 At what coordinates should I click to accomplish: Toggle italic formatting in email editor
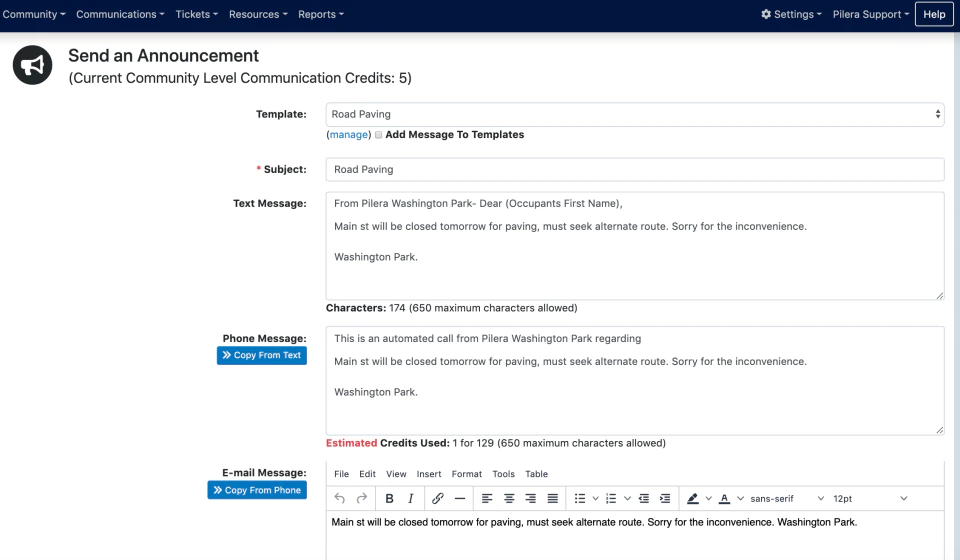(x=411, y=499)
